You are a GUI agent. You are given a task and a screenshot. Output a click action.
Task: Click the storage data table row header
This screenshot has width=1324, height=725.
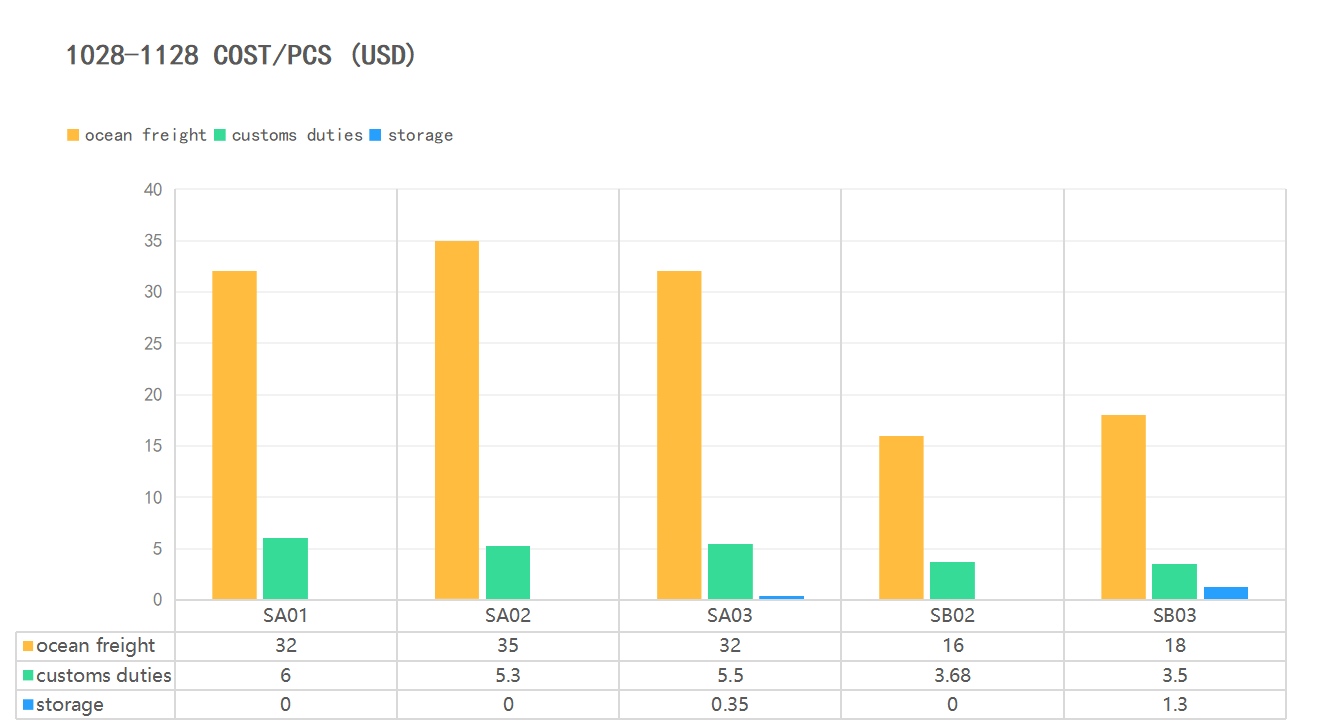pos(95,704)
